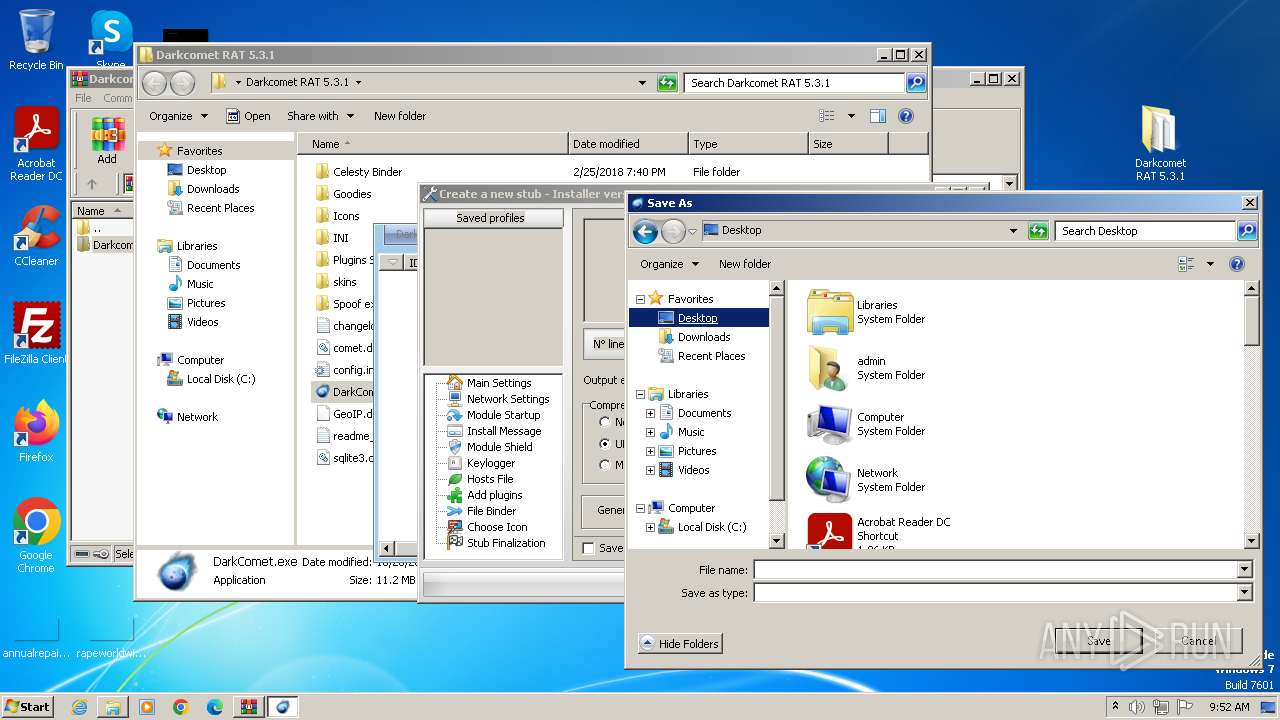Screen dimensions: 1280x720
Task: Select UPX compression radio button
Action: (x=605, y=443)
